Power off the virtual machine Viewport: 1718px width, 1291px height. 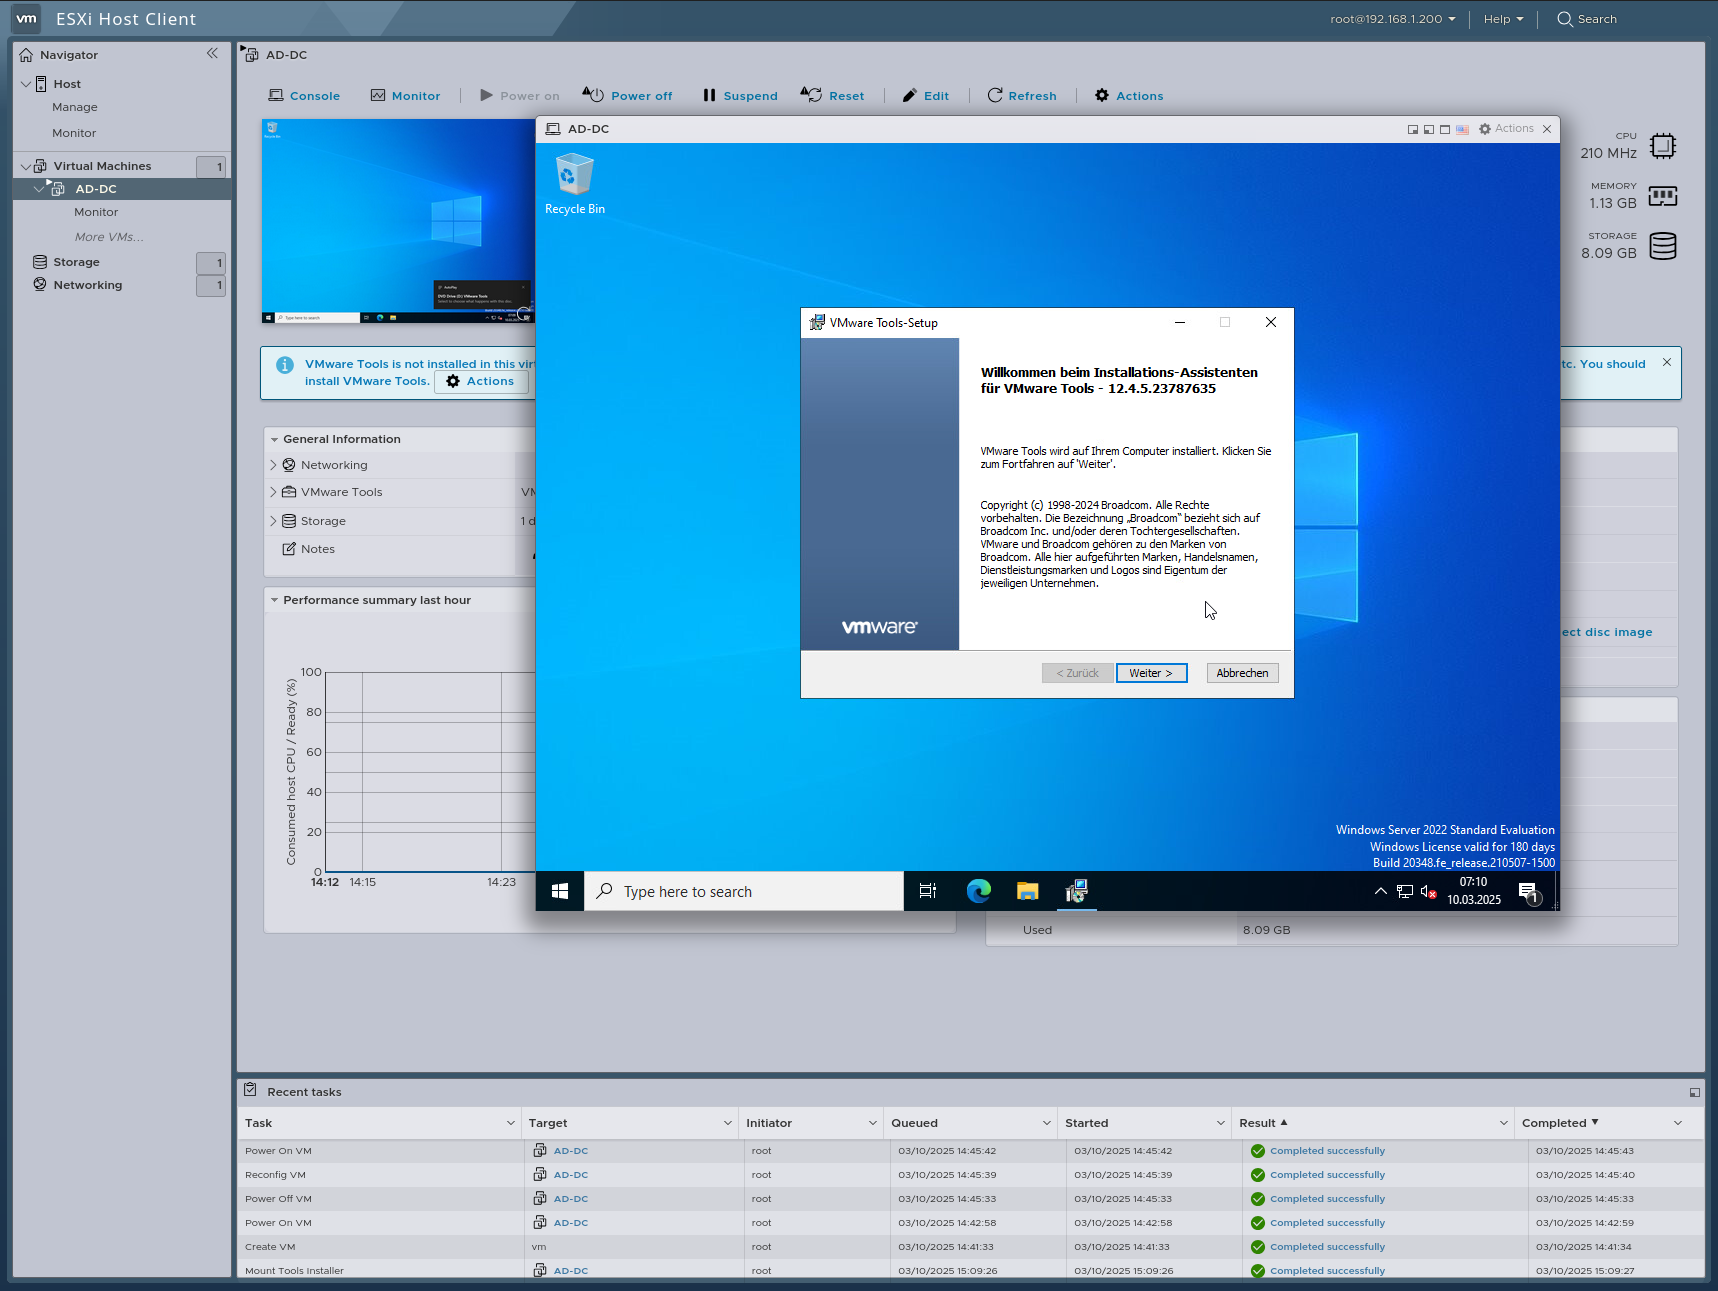(627, 95)
